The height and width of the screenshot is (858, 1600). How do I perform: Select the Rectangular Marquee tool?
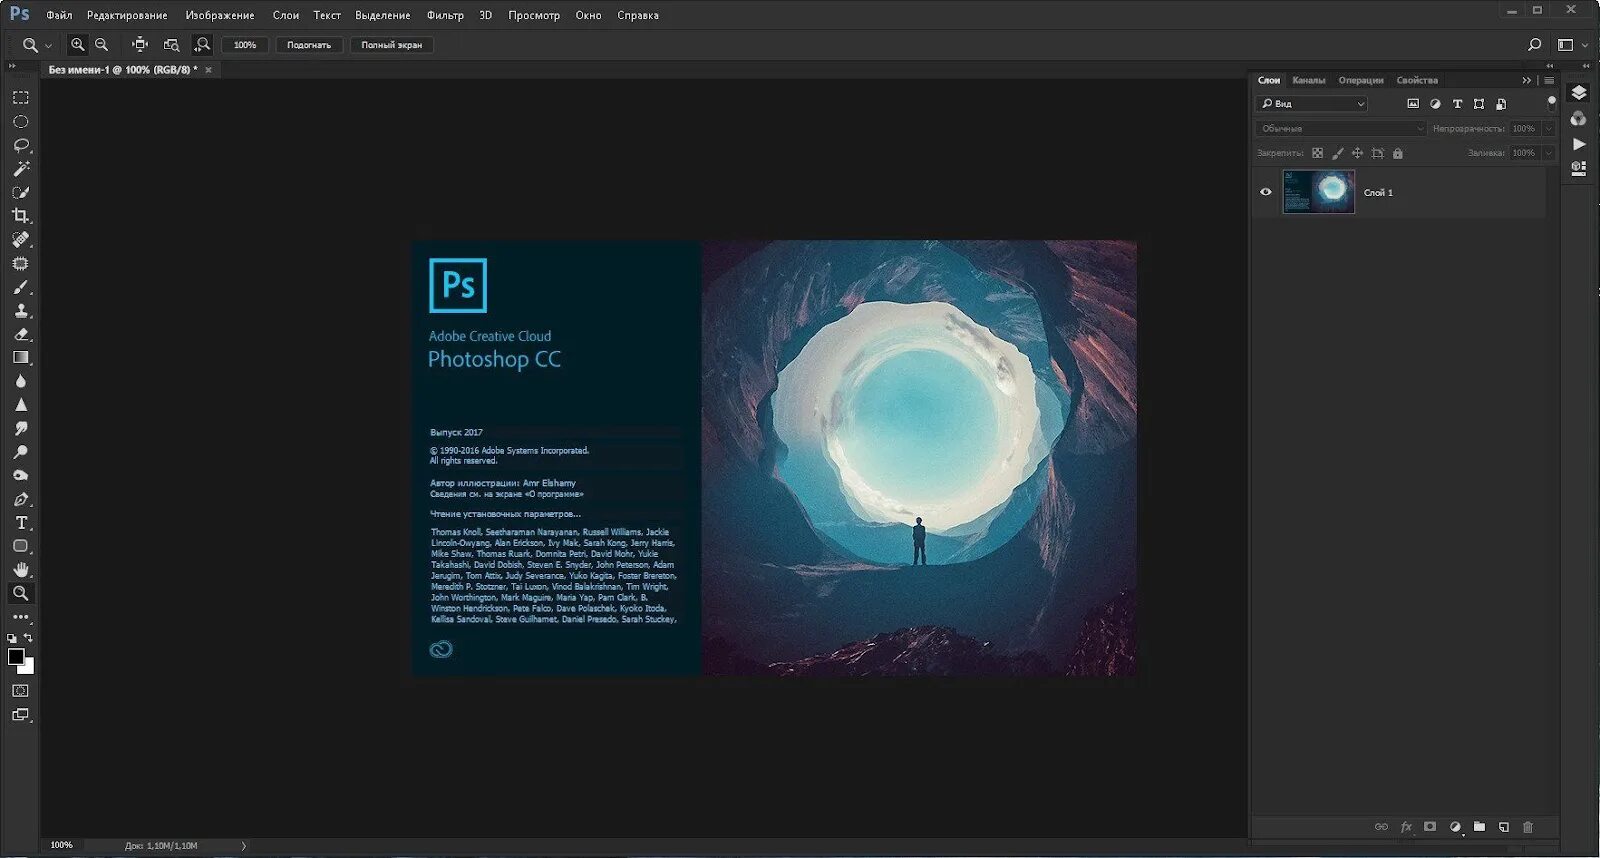pyautogui.click(x=21, y=97)
